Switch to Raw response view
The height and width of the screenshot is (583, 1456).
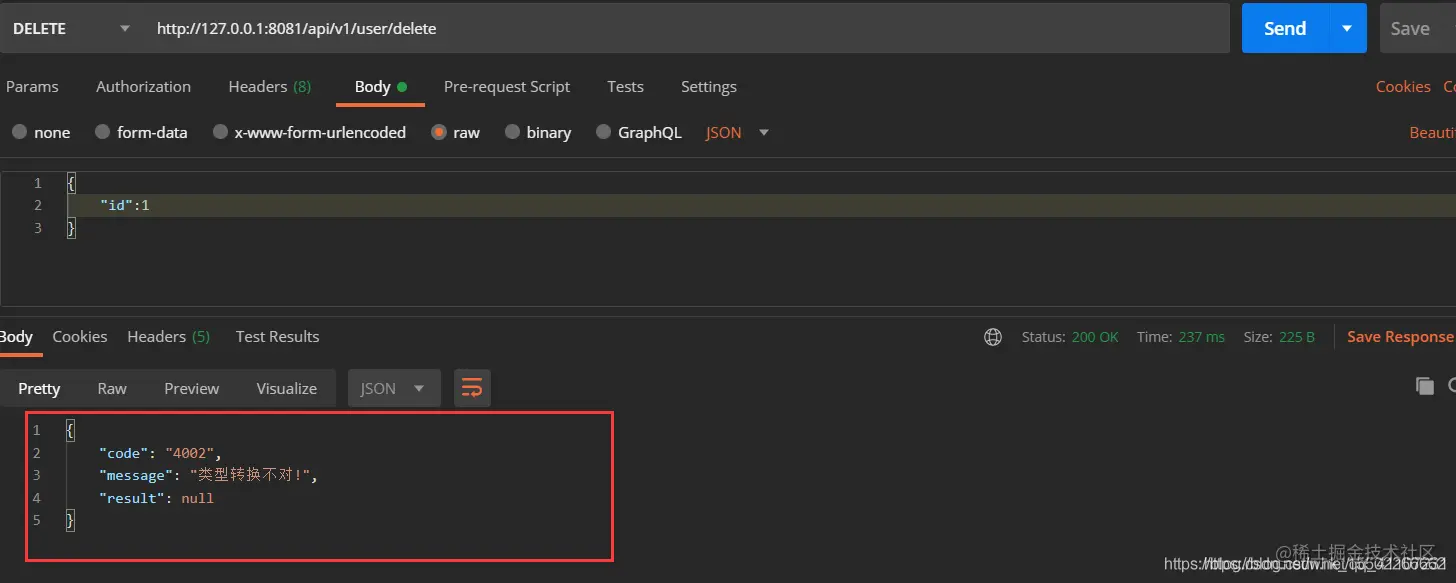click(x=112, y=388)
